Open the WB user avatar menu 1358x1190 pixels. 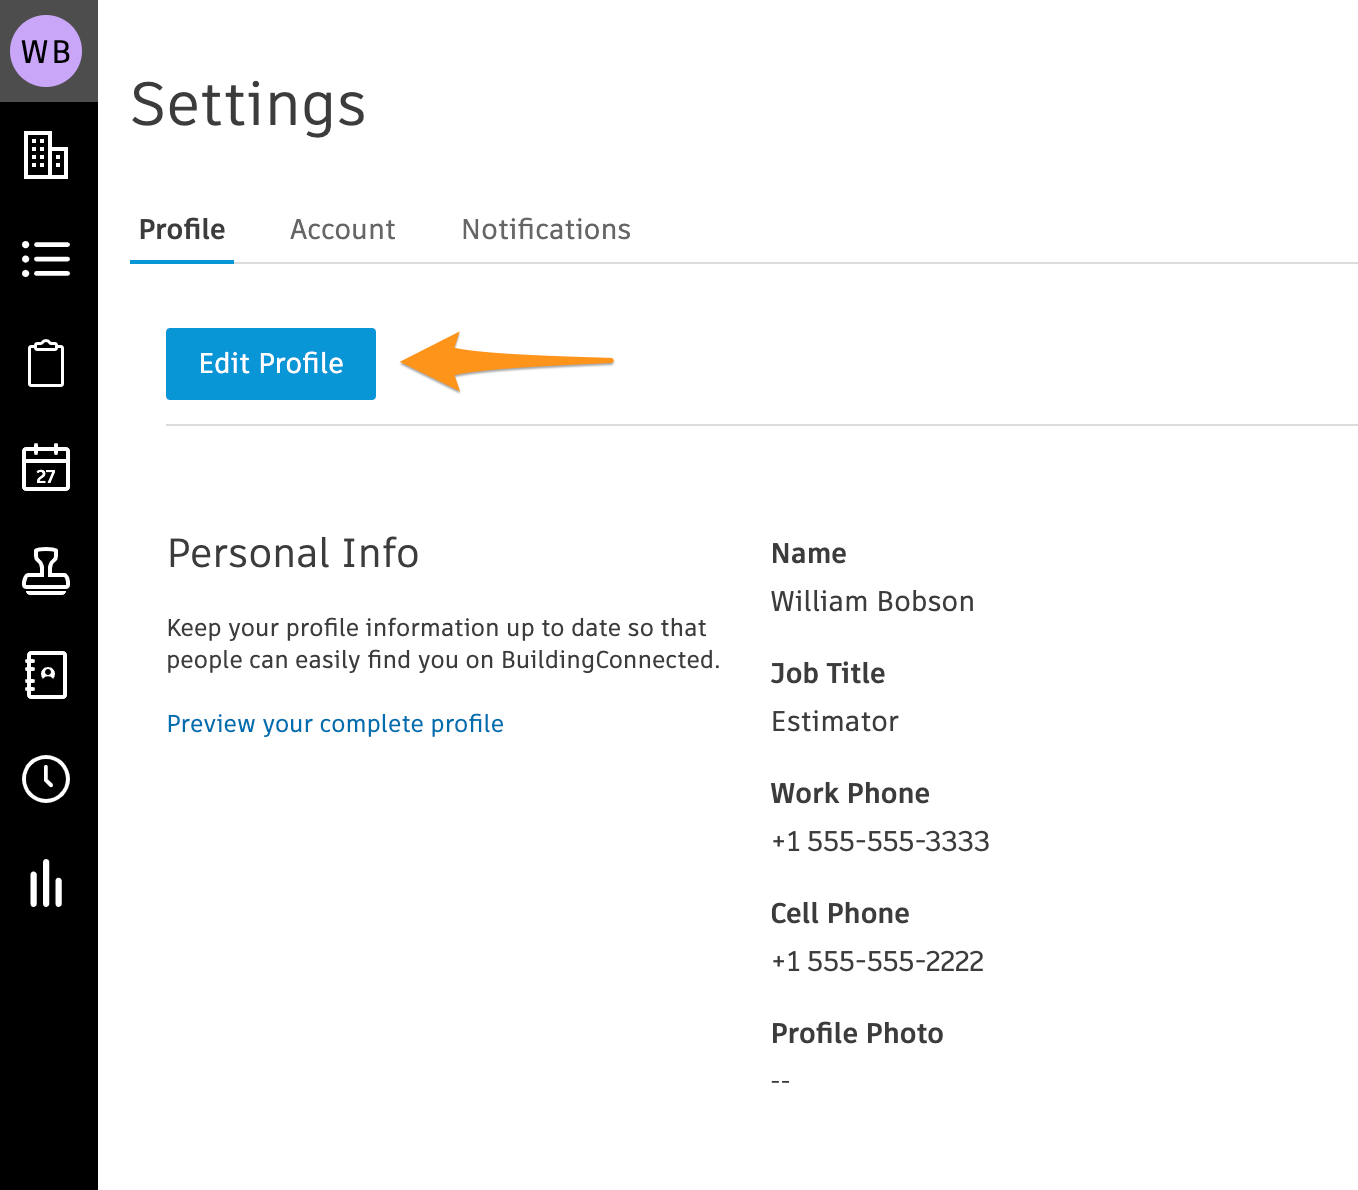coord(46,51)
